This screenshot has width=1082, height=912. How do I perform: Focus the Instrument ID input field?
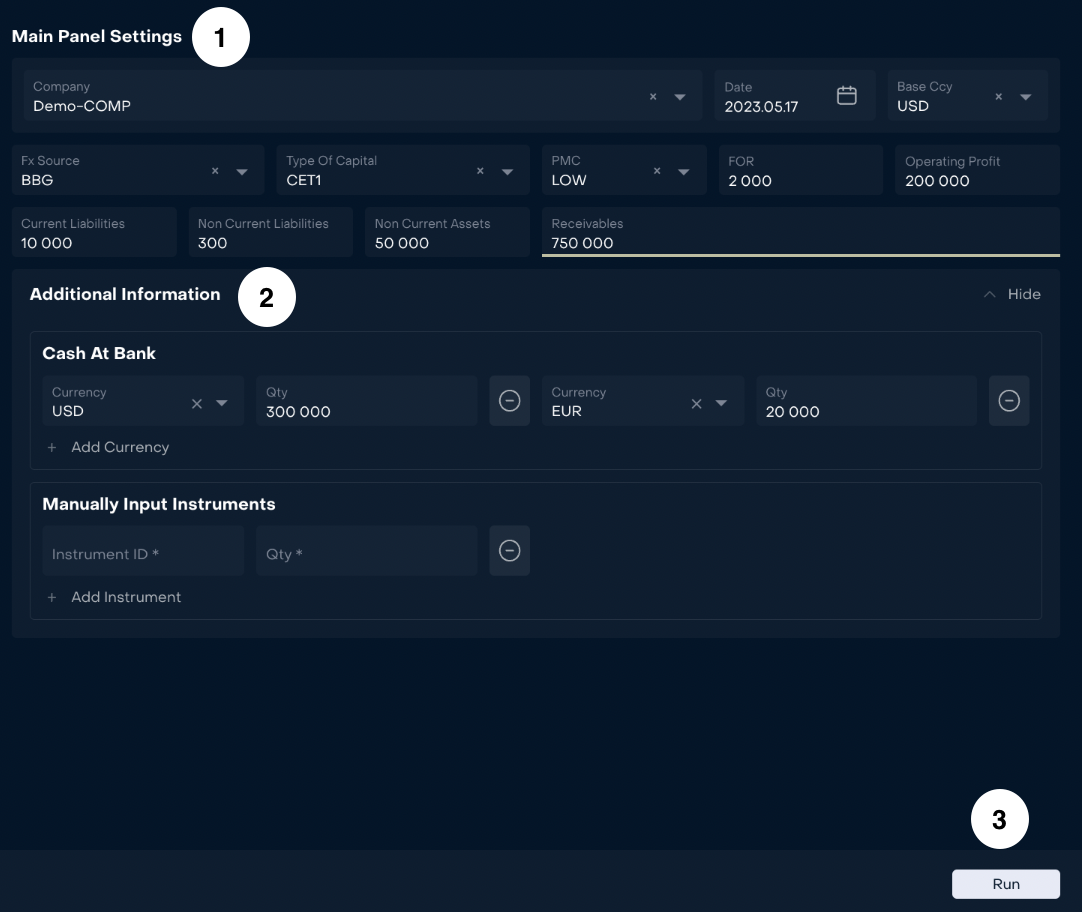(x=142, y=553)
